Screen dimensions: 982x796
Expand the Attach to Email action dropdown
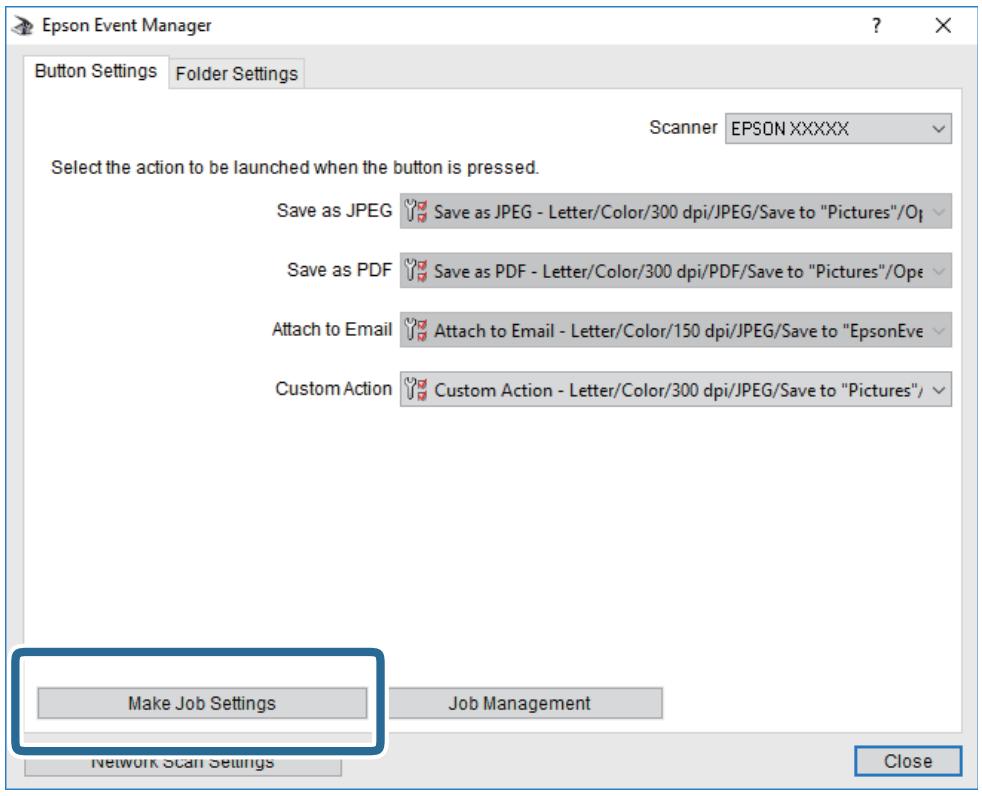(676, 330)
